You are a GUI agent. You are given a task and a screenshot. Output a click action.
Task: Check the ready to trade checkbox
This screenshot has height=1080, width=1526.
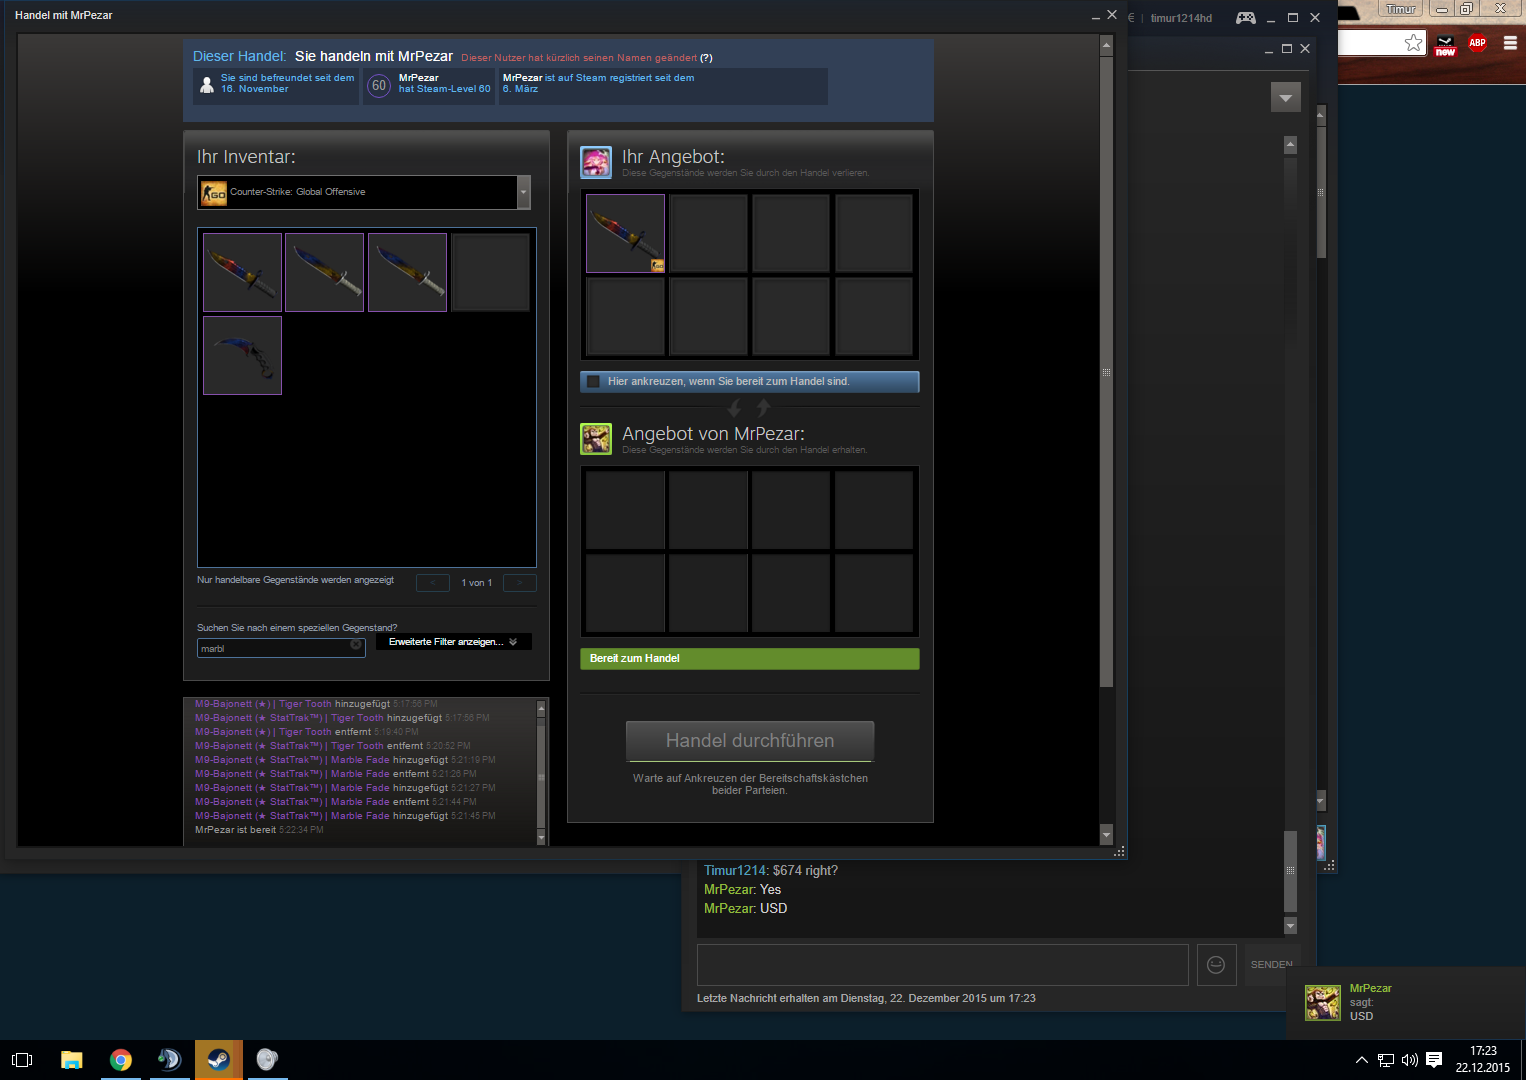[594, 382]
